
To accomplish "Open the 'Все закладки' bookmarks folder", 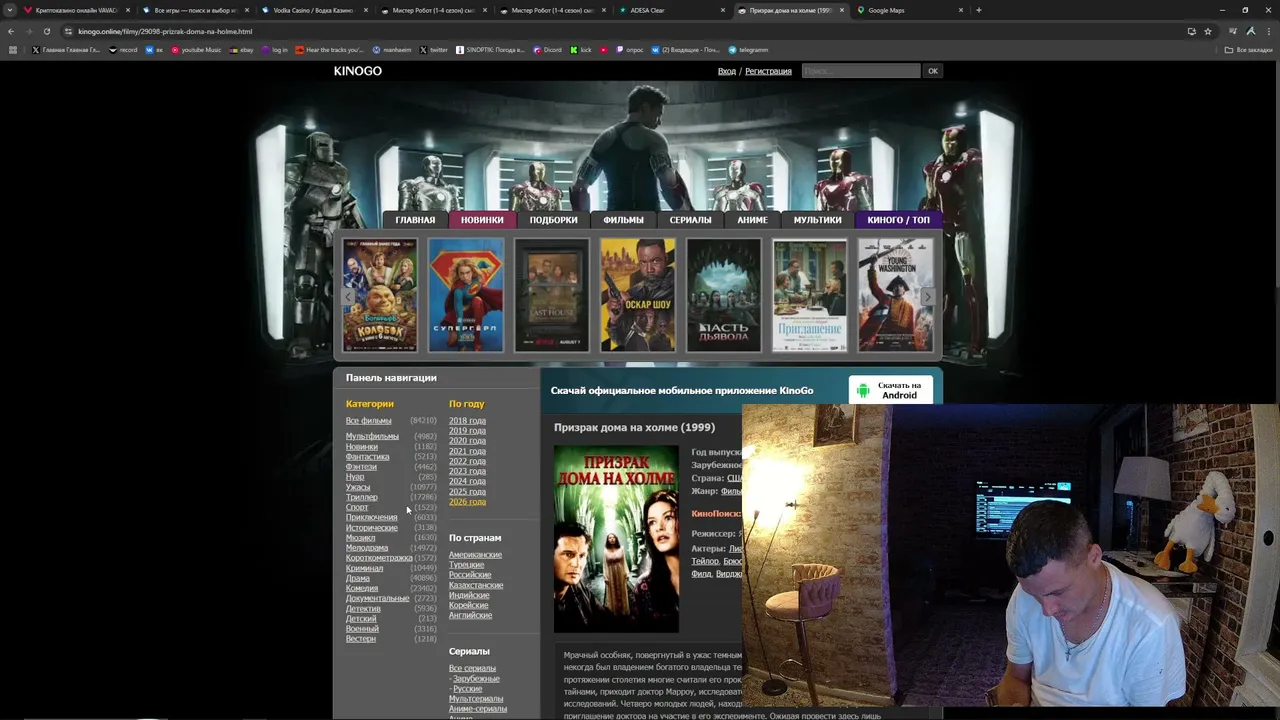I will pos(1249,50).
